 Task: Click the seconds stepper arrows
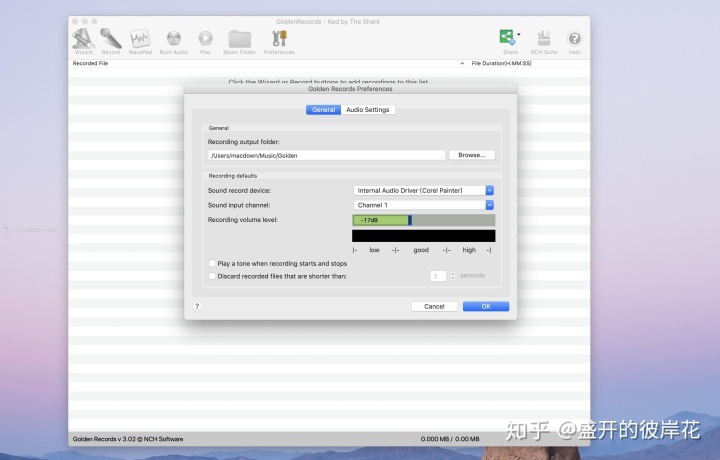tap(452, 276)
